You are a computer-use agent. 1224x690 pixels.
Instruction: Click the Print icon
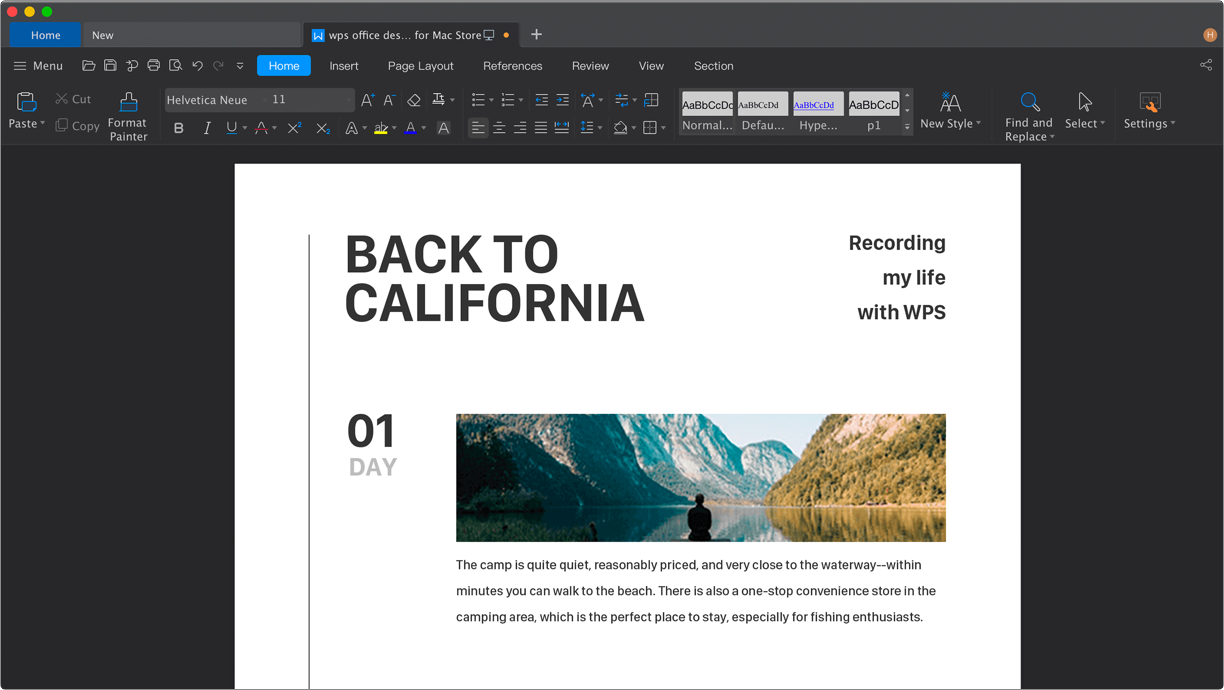click(x=153, y=64)
